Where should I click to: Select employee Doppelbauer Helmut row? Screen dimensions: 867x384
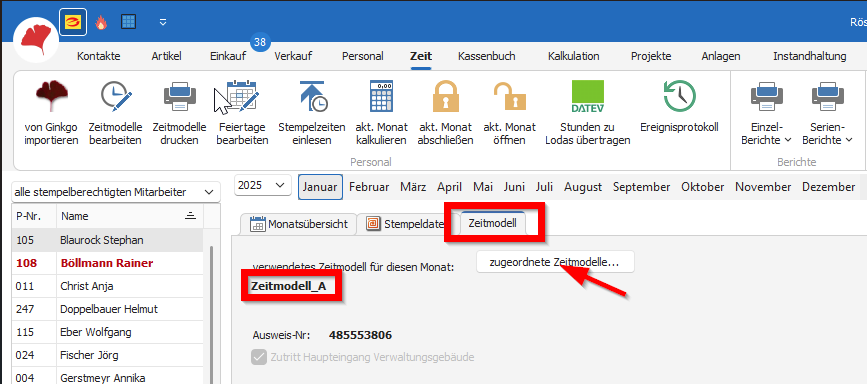[107, 309]
